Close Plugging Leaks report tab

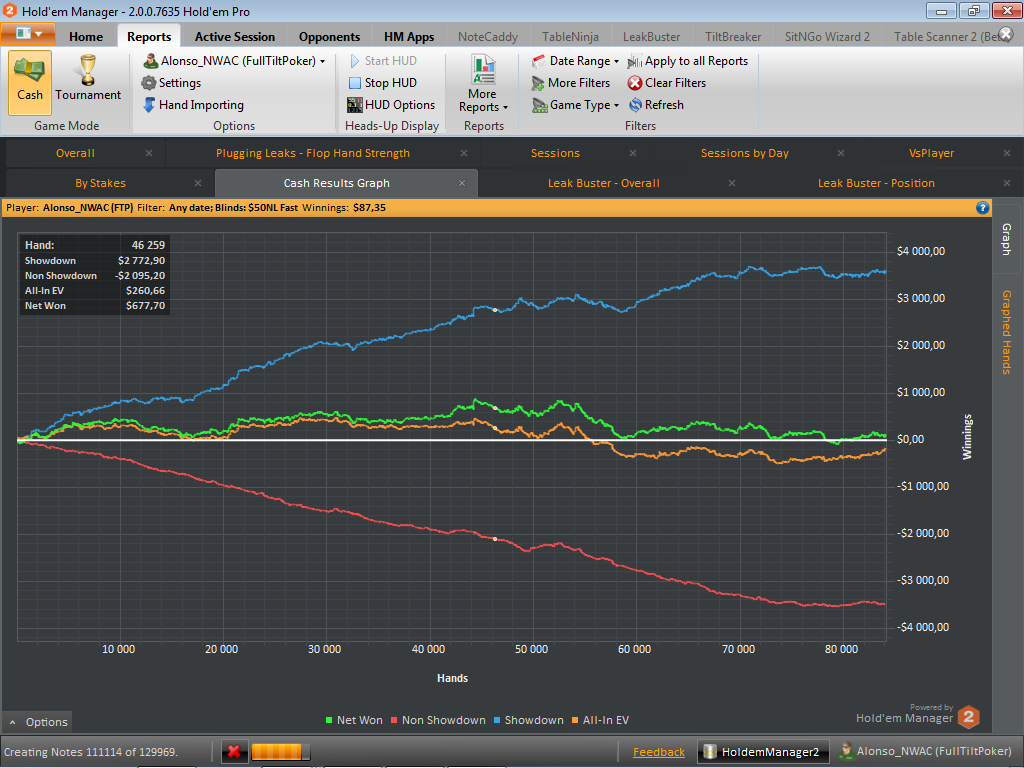pos(464,153)
